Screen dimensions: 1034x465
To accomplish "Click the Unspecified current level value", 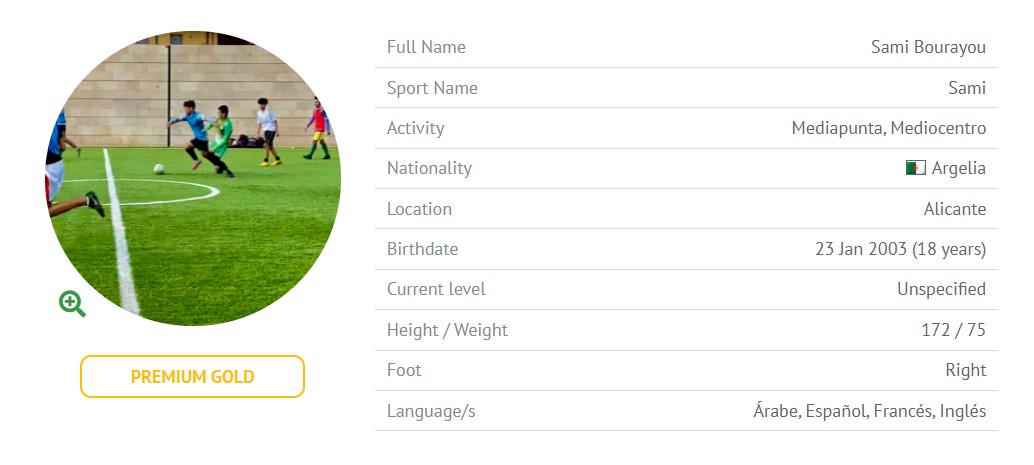I will click(x=941, y=289).
